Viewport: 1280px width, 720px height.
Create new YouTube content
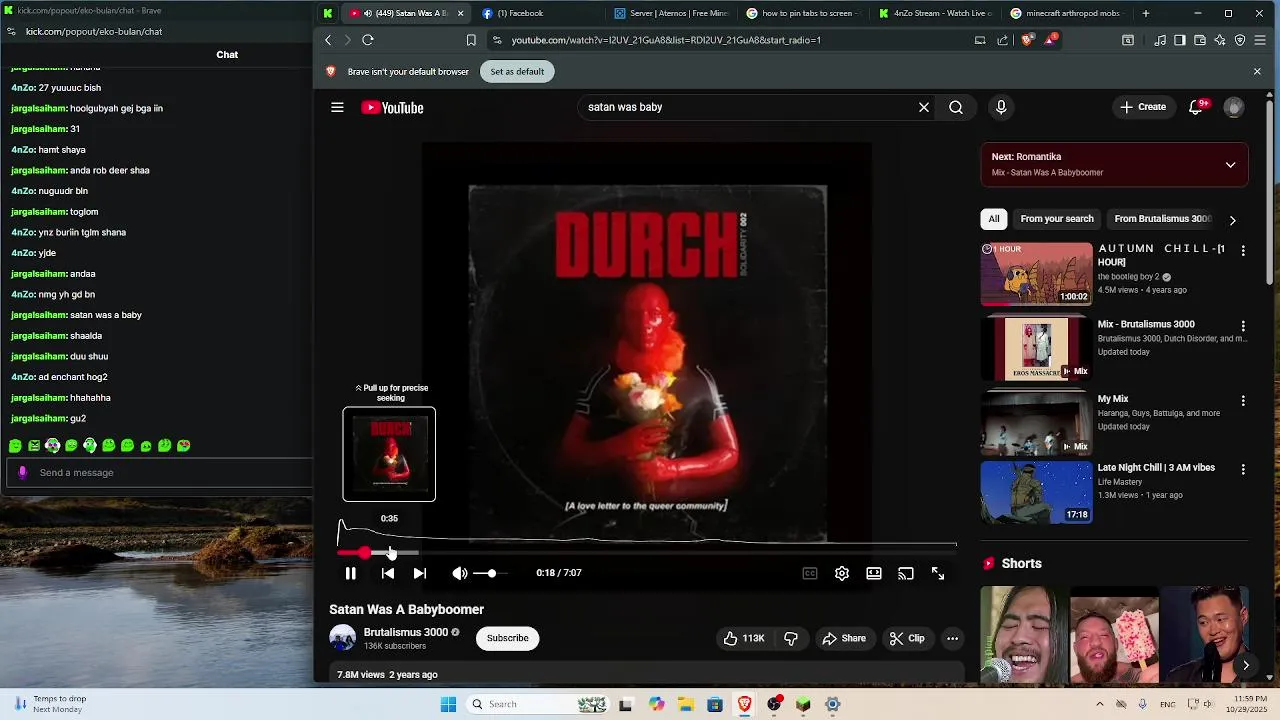coord(1143,107)
